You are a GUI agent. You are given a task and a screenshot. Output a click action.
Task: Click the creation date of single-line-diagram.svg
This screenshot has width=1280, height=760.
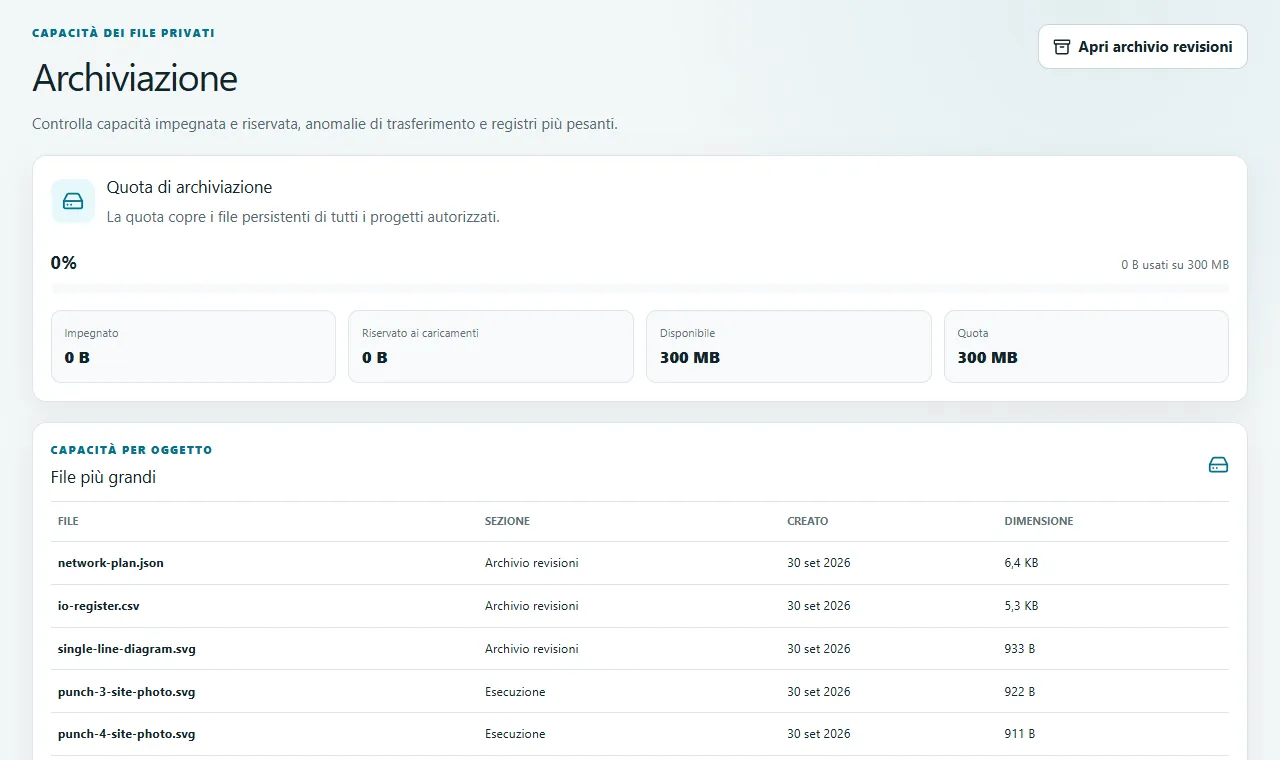819,649
